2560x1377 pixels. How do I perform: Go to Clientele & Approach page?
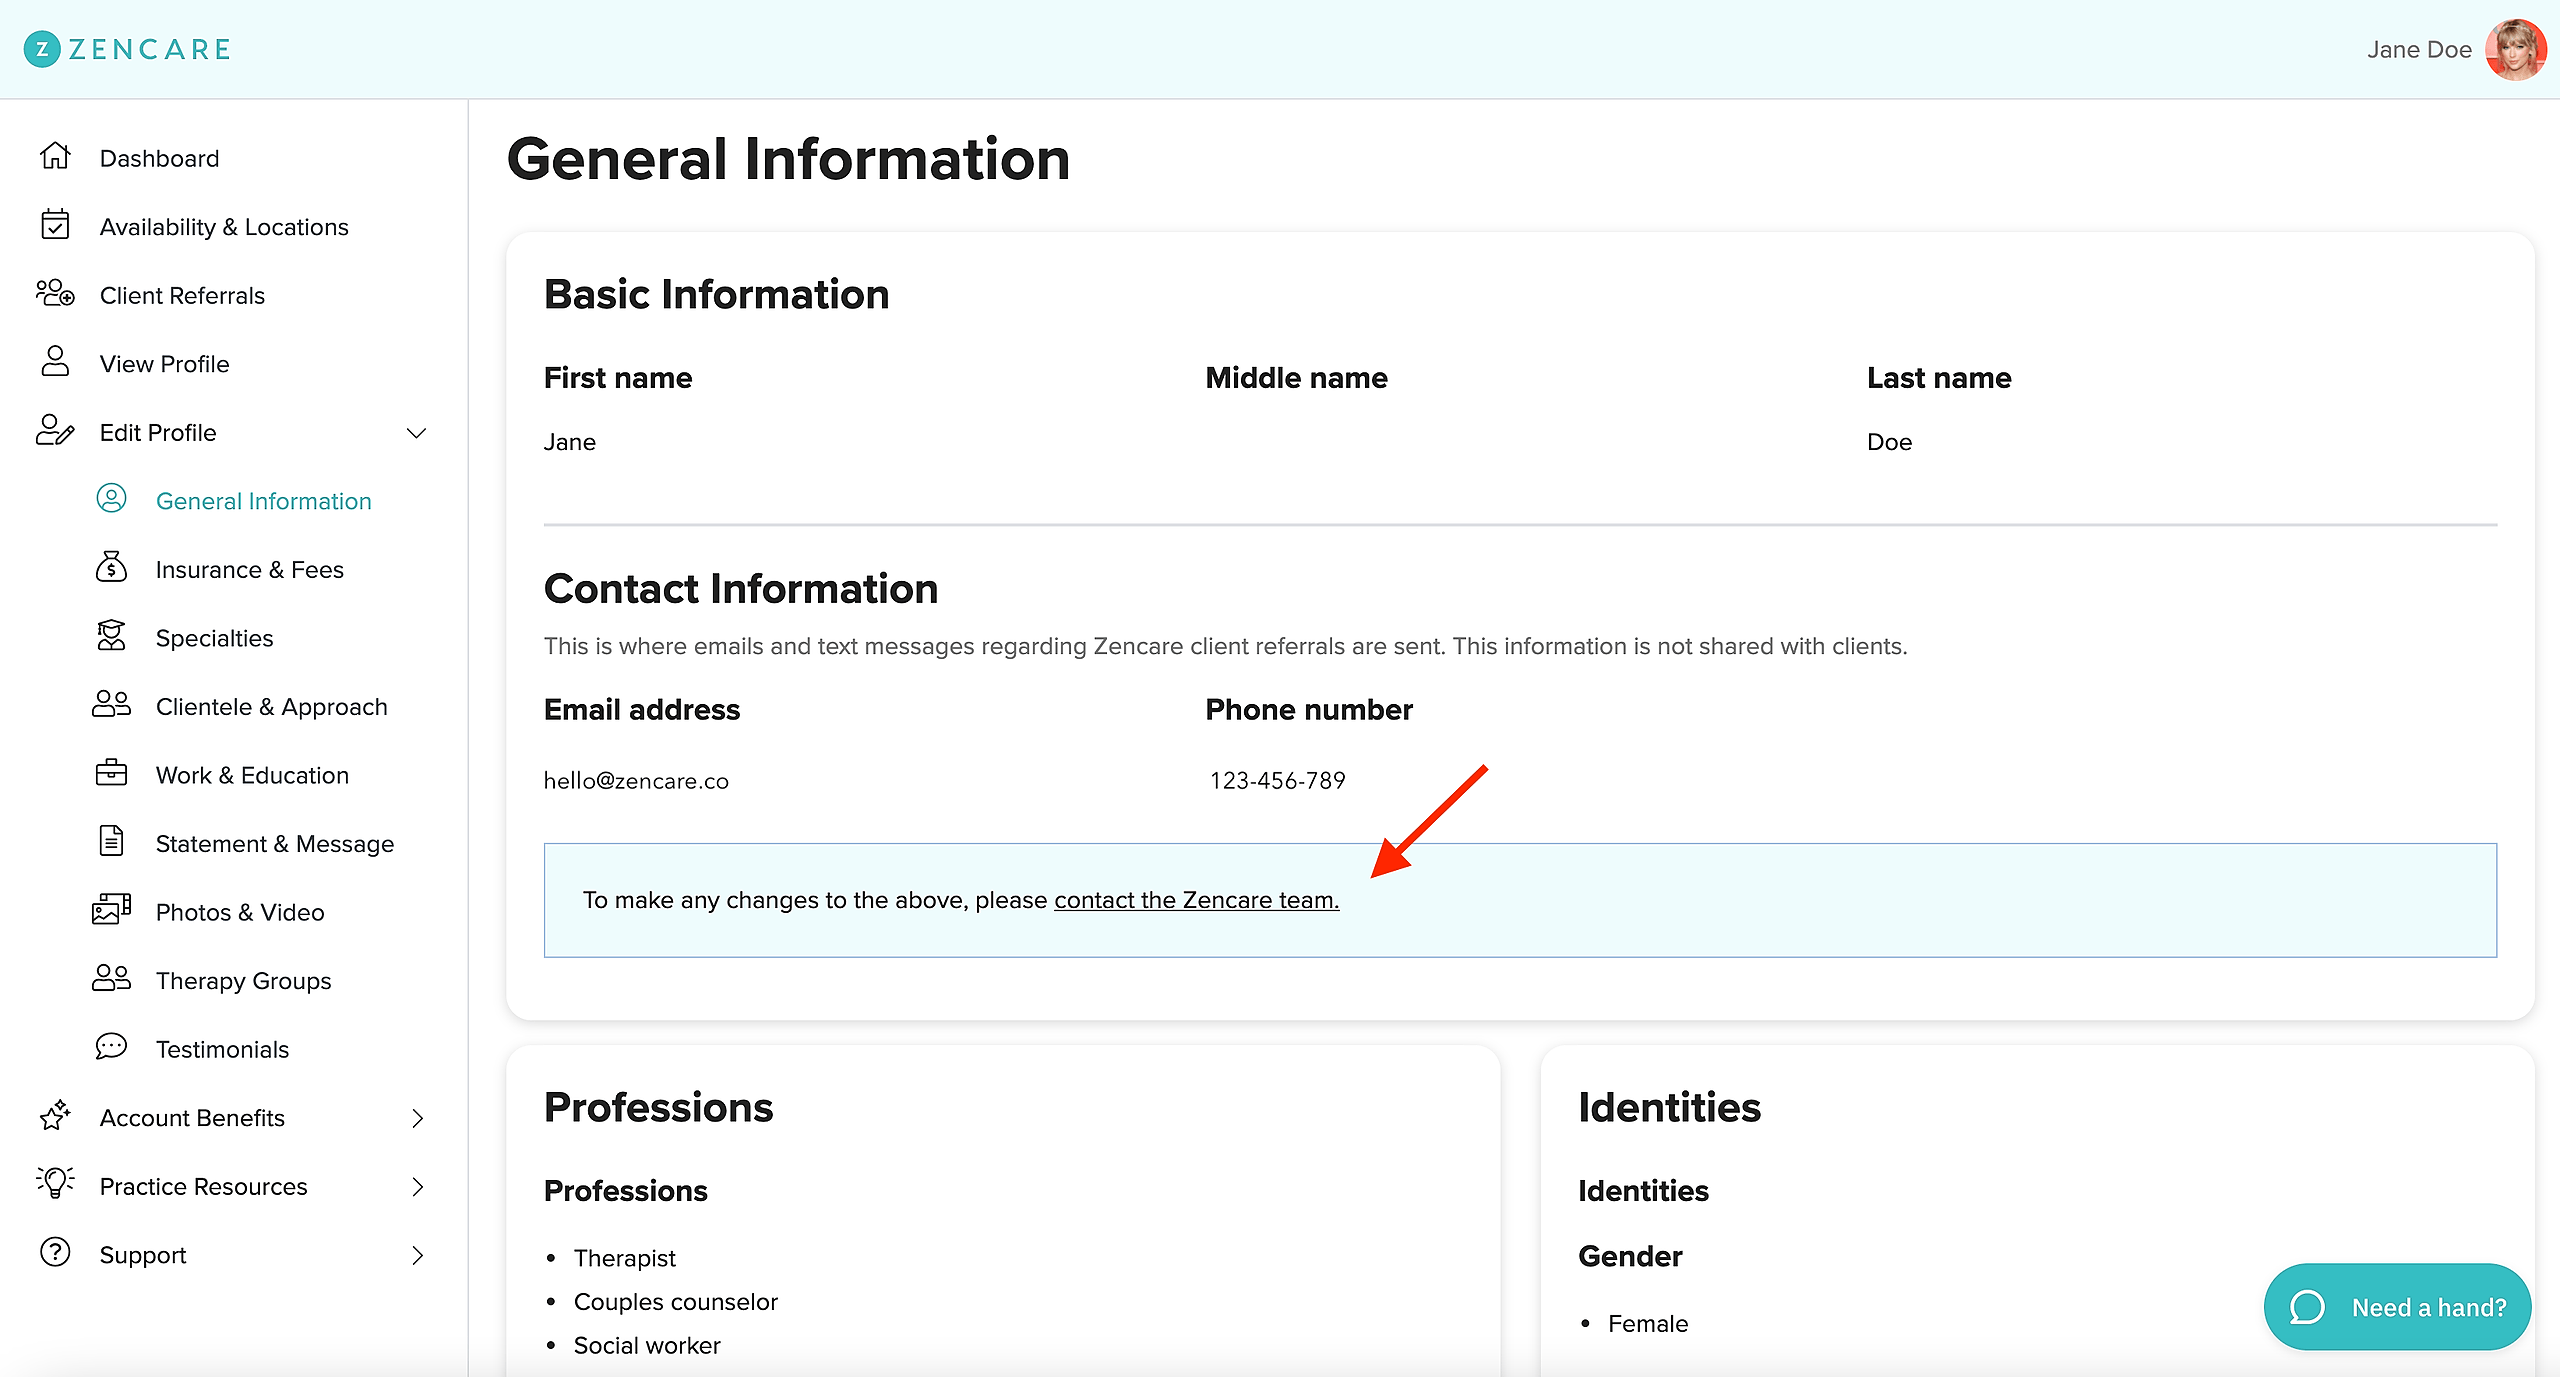(x=271, y=707)
